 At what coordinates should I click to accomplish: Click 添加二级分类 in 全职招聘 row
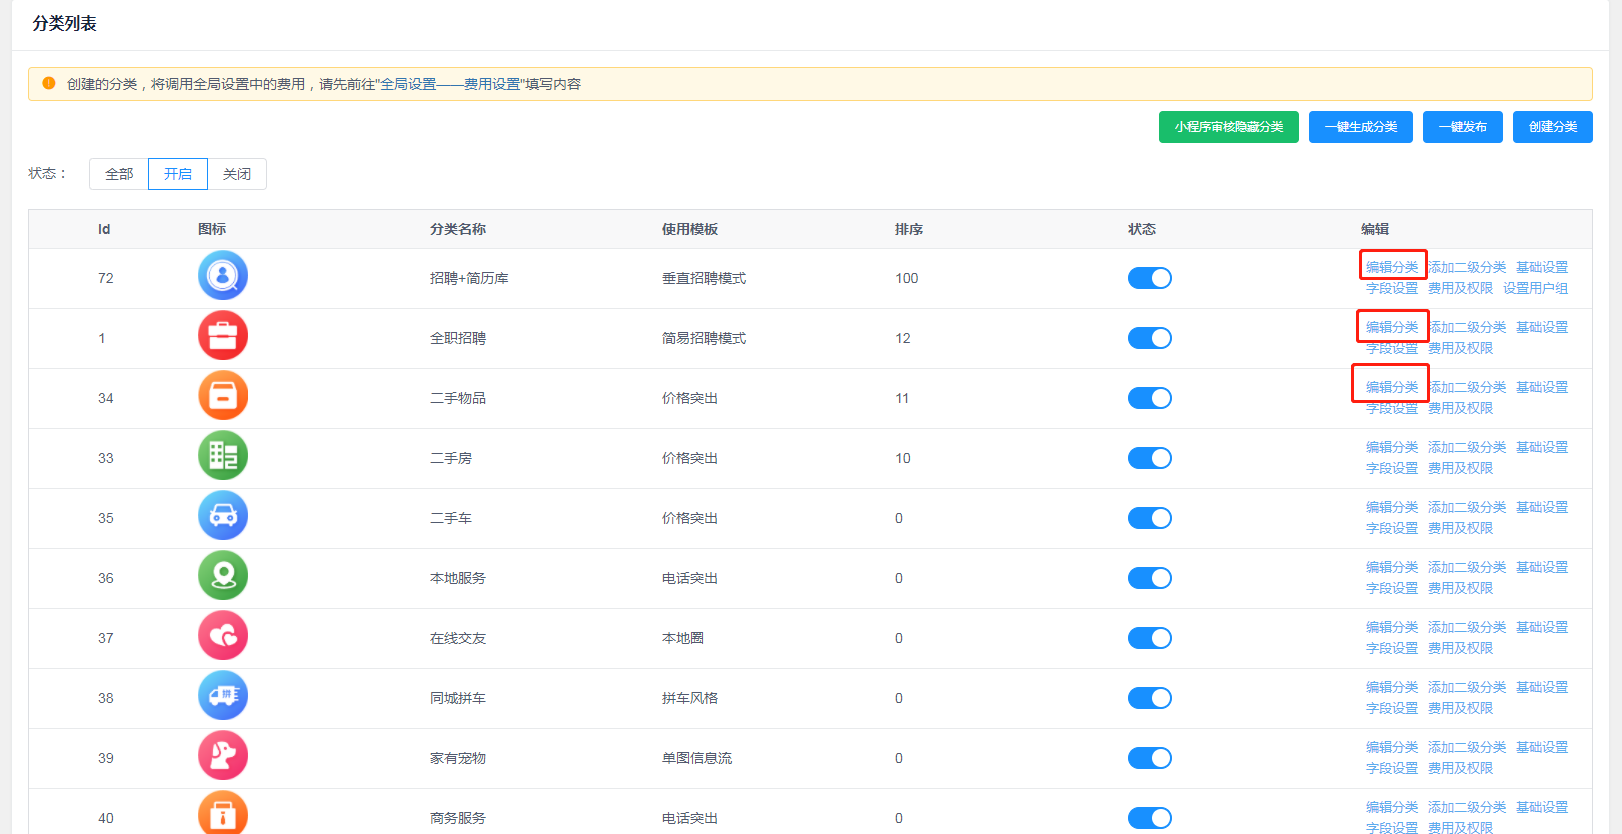pyautogui.click(x=1467, y=327)
